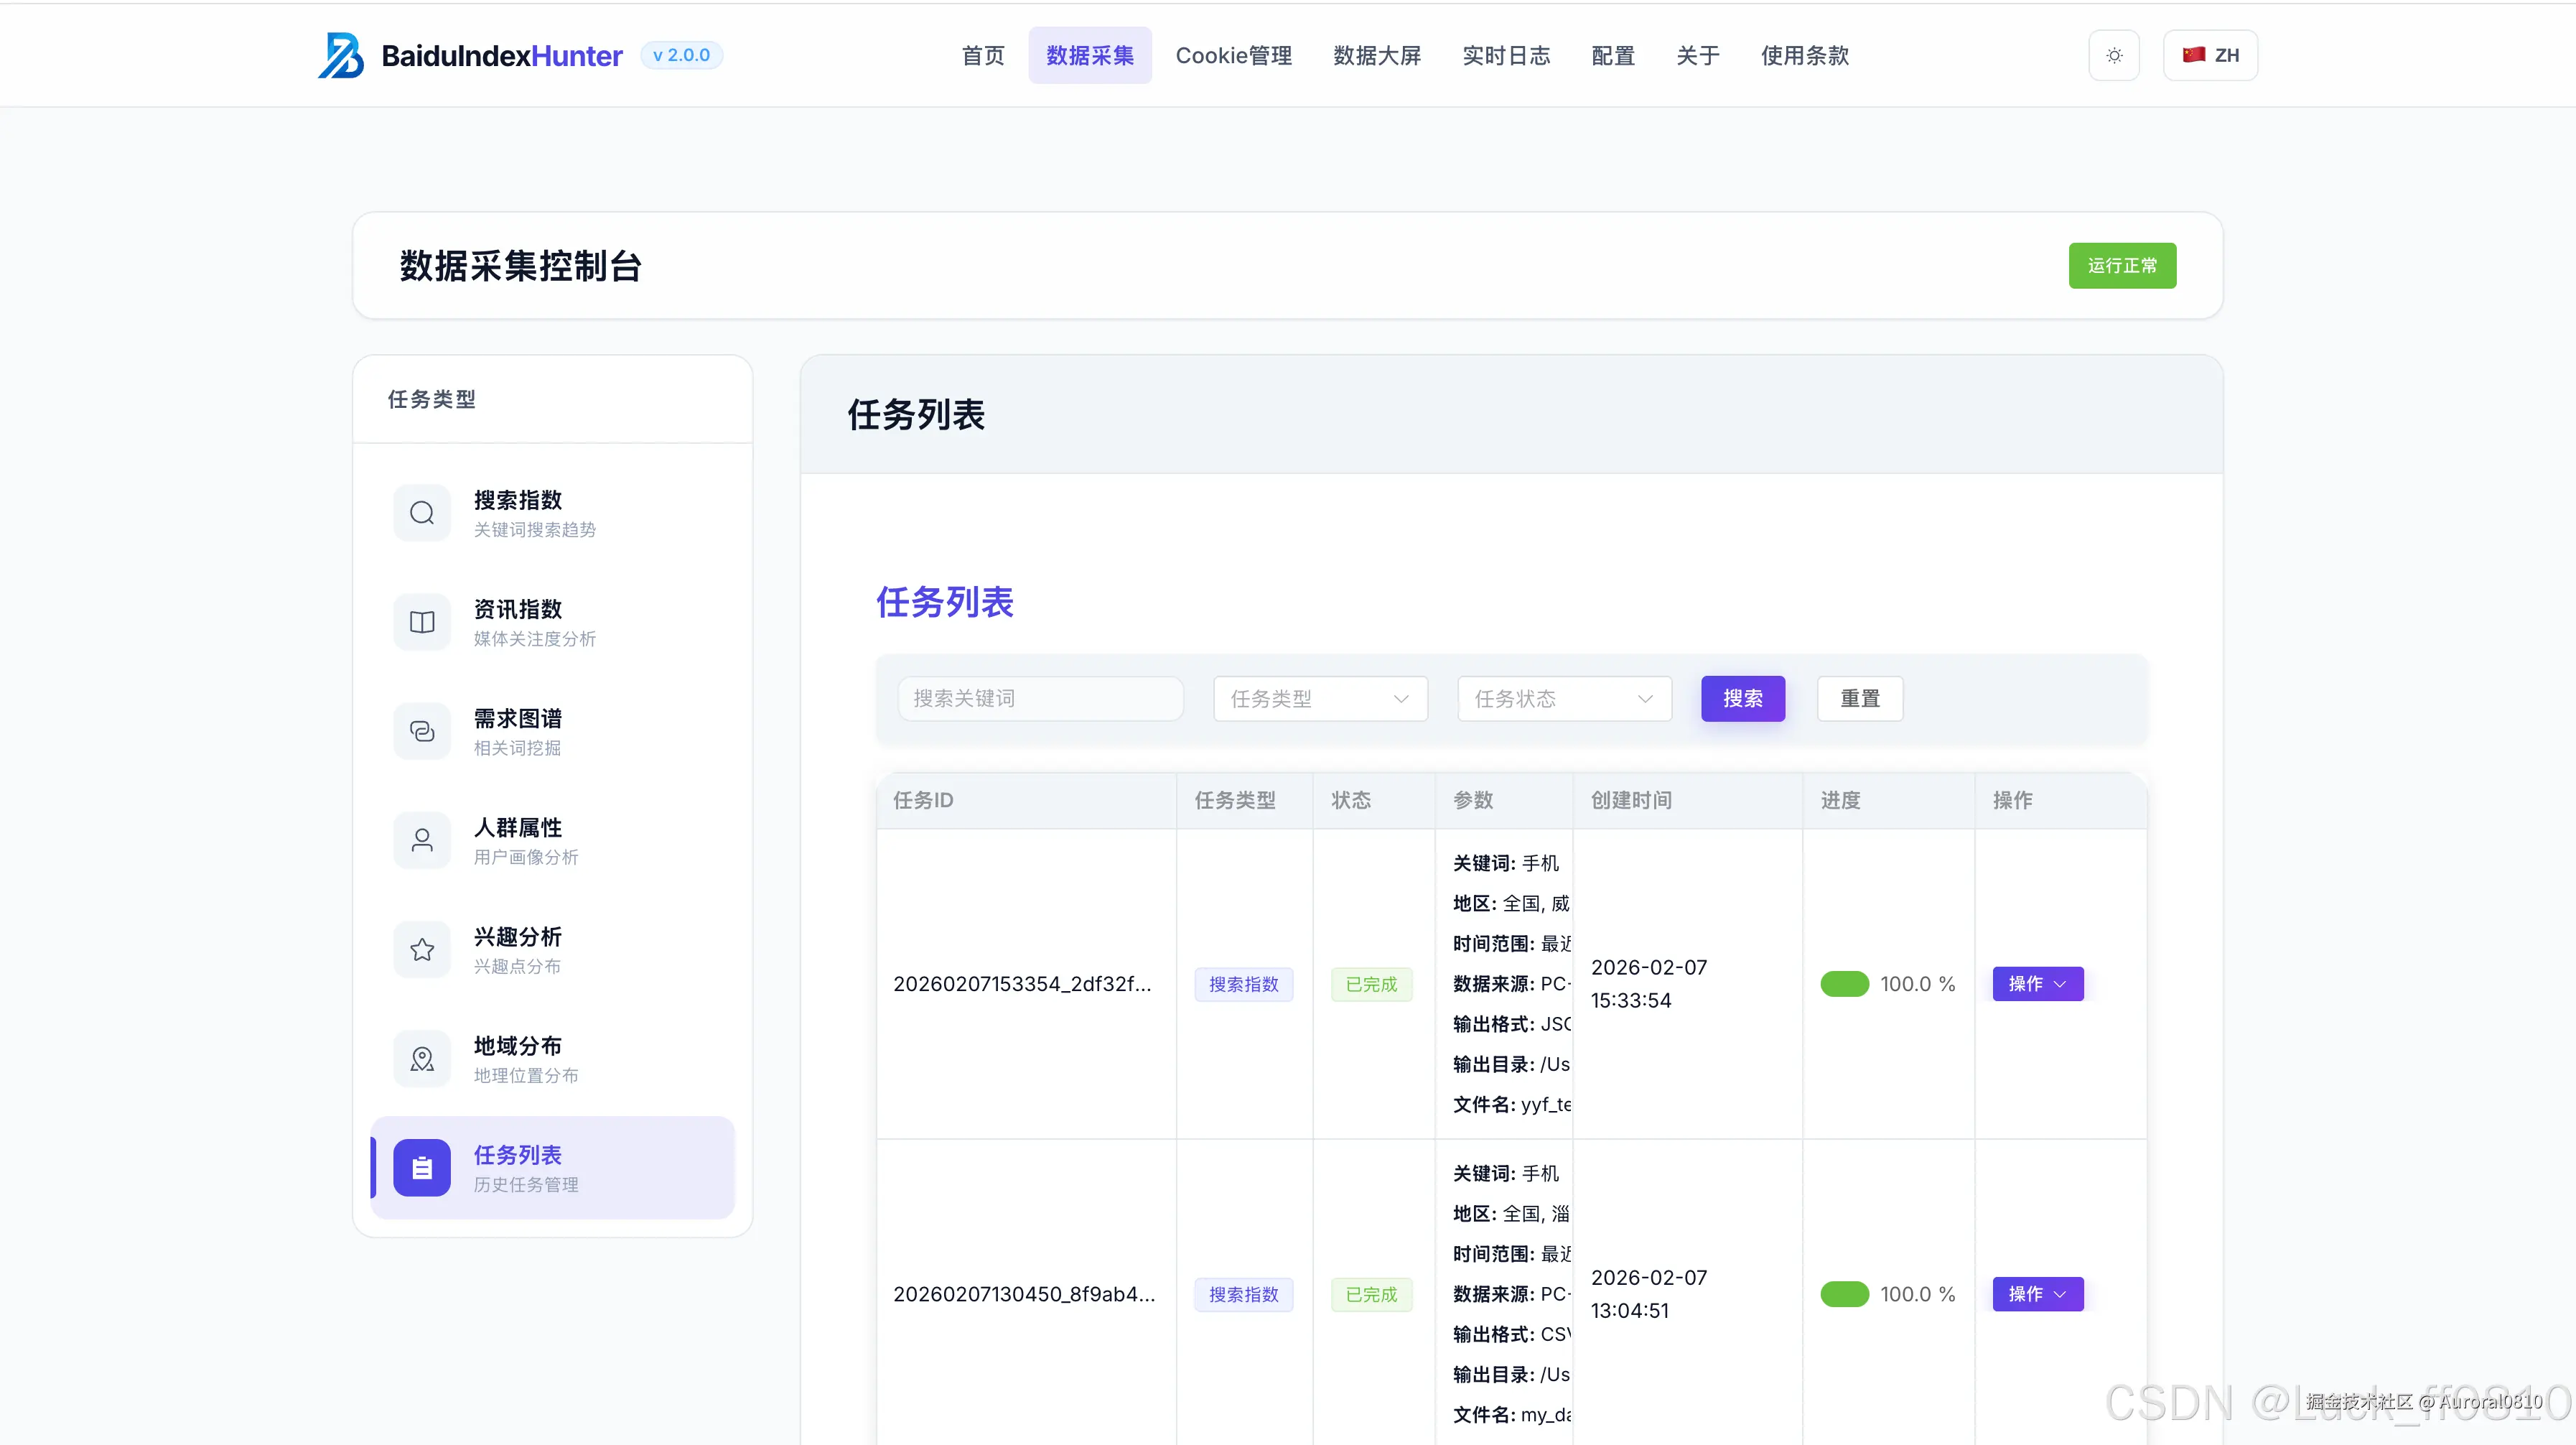Expand the 任务类型 filter dropdown
This screenshot has height=1445, width=2576.
pos(1320,698)
